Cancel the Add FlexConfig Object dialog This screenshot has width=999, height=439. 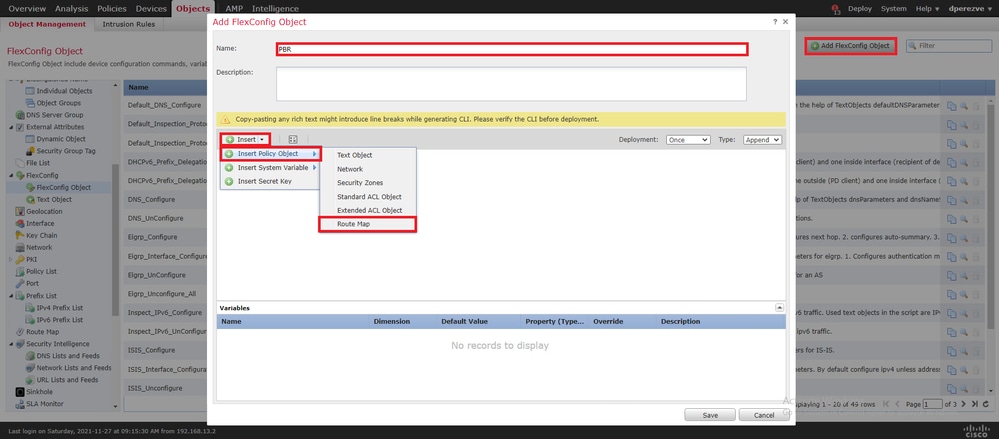[765, 415]
